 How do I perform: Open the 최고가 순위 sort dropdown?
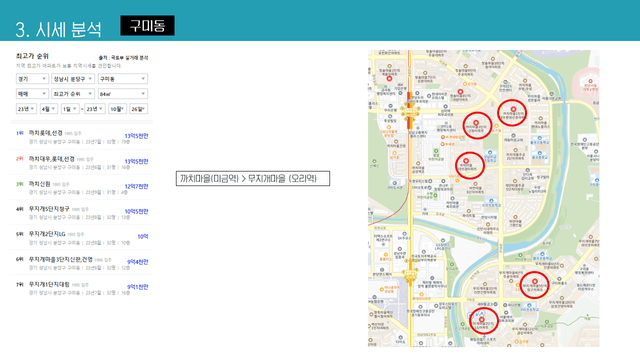click(x=73, y=94)
